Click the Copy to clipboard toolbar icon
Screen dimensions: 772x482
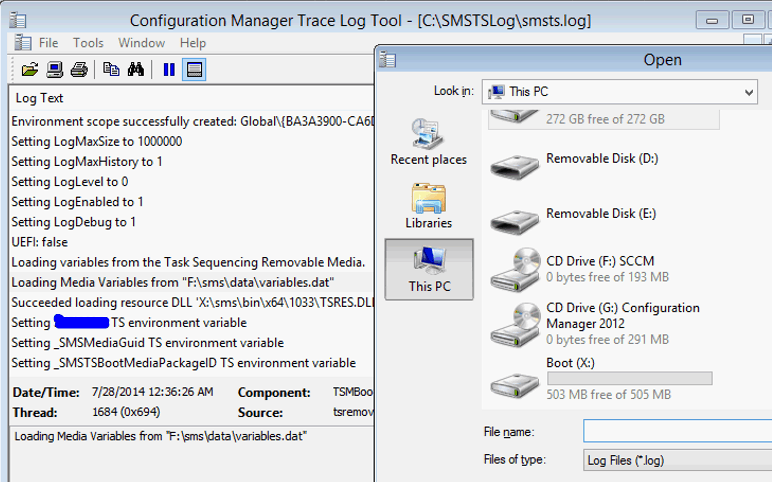111,69
